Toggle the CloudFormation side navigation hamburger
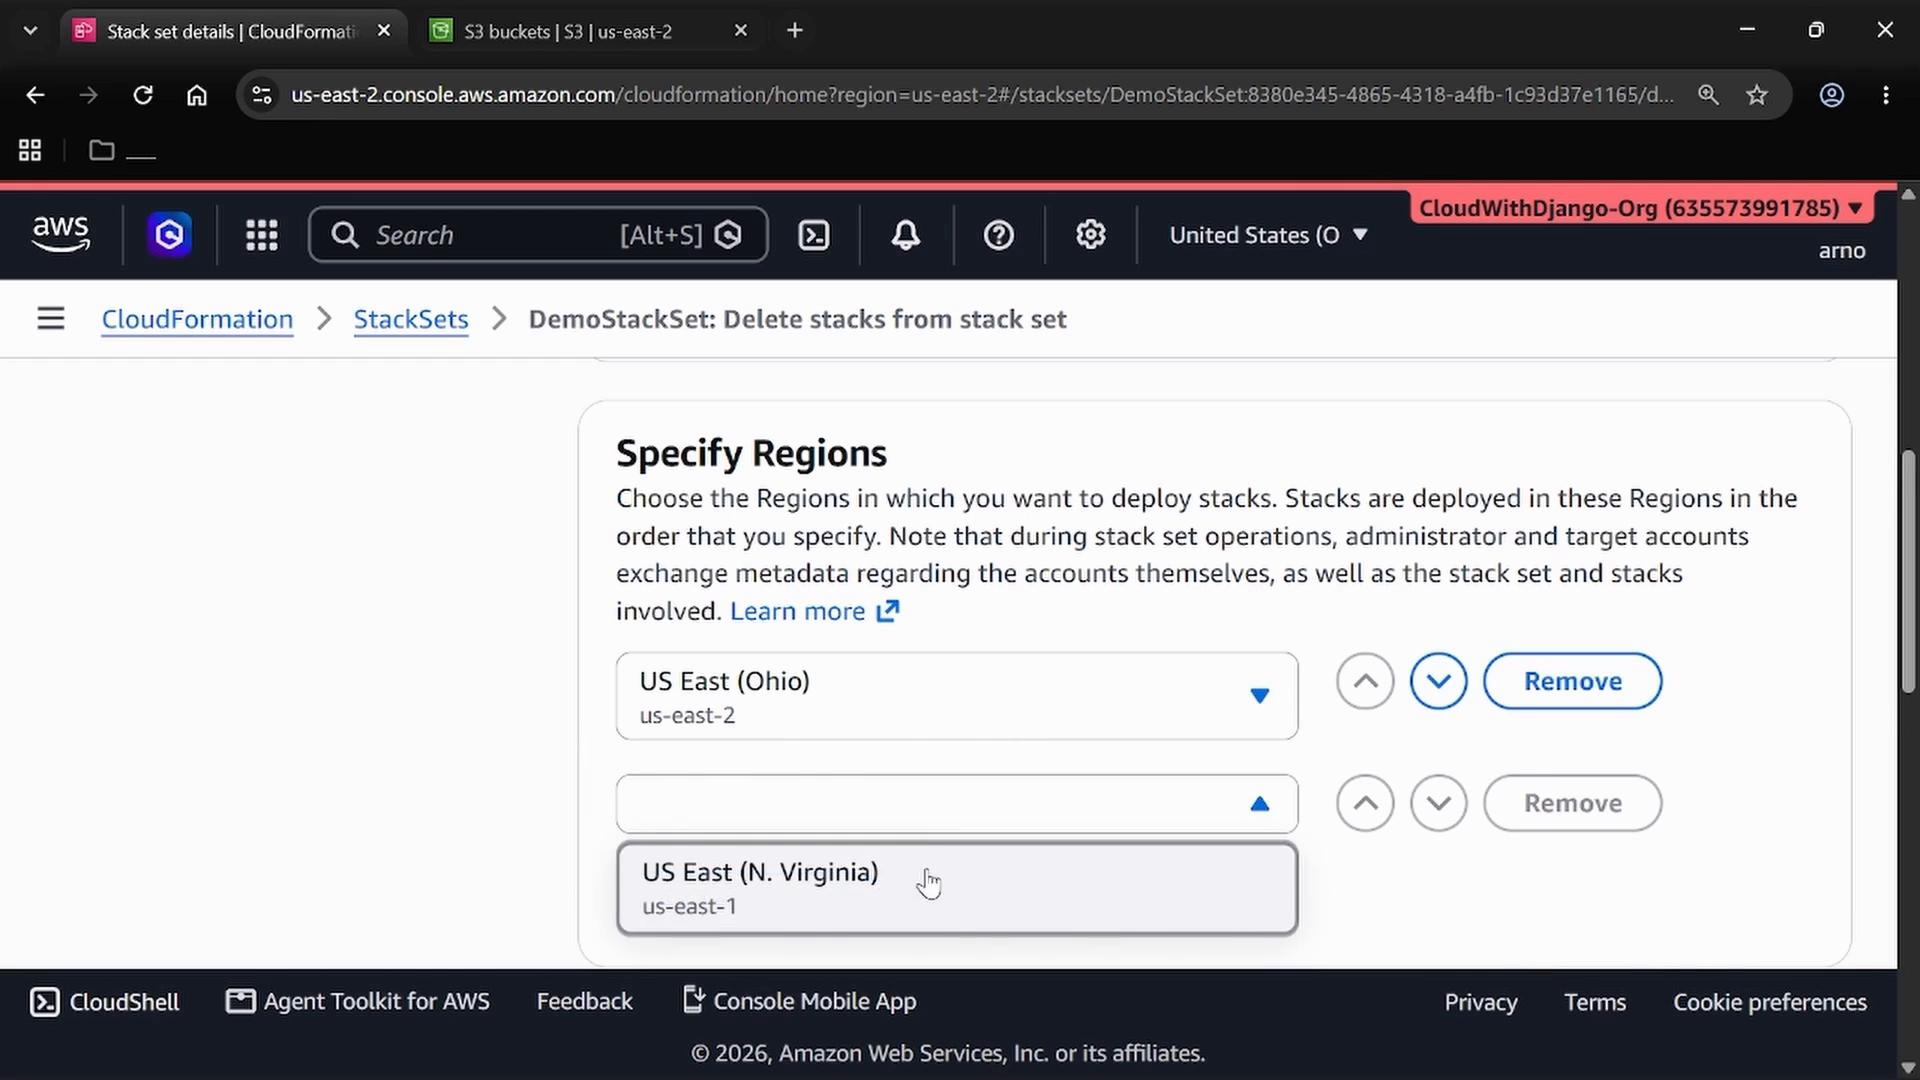Viewport: 1920px width, 1080px height. [51, 319]
